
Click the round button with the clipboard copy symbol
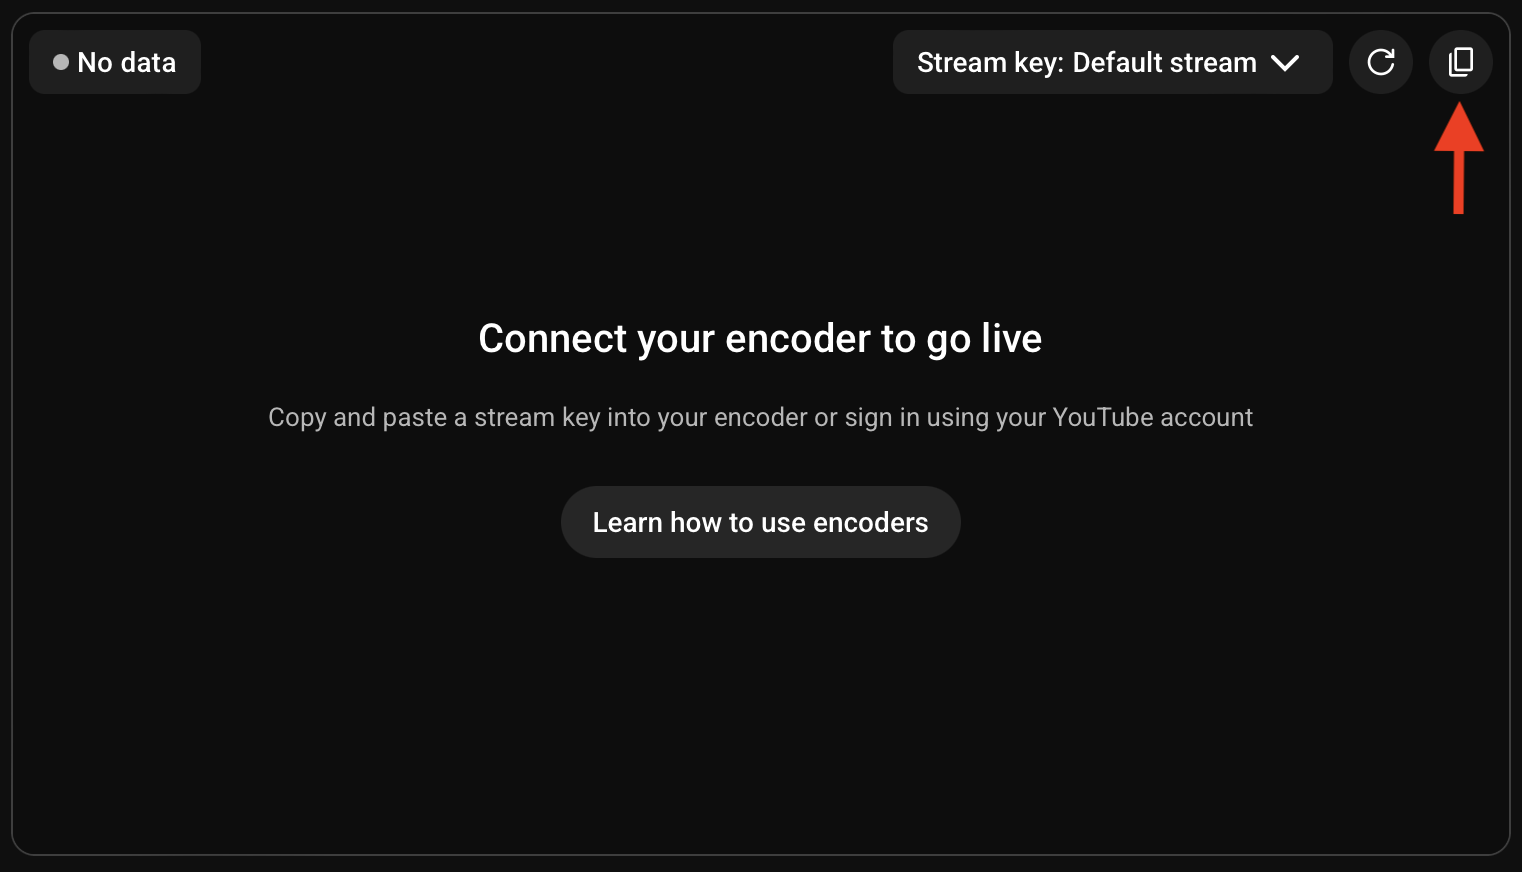pos(1460,62)
